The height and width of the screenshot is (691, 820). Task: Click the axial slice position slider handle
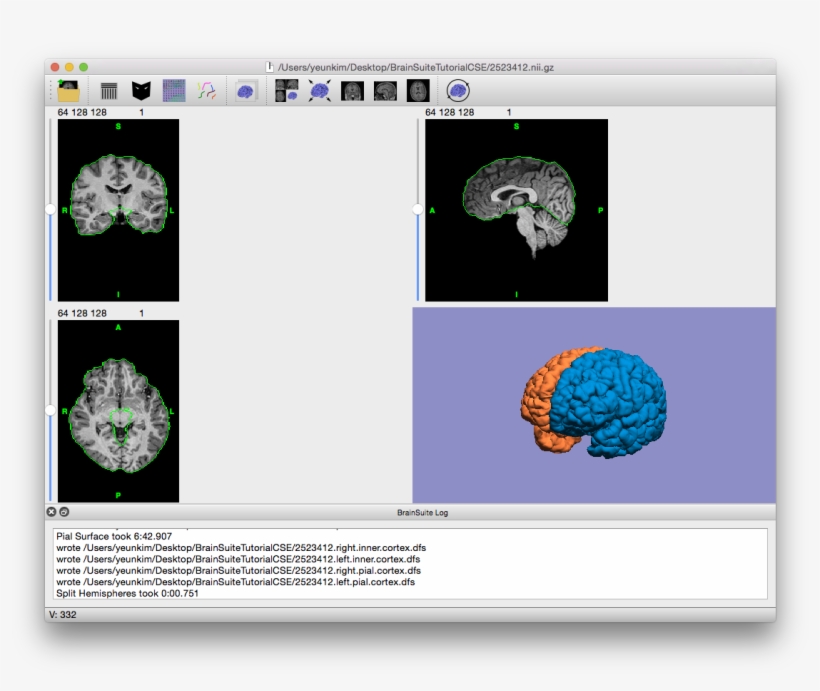click(48, 410)
